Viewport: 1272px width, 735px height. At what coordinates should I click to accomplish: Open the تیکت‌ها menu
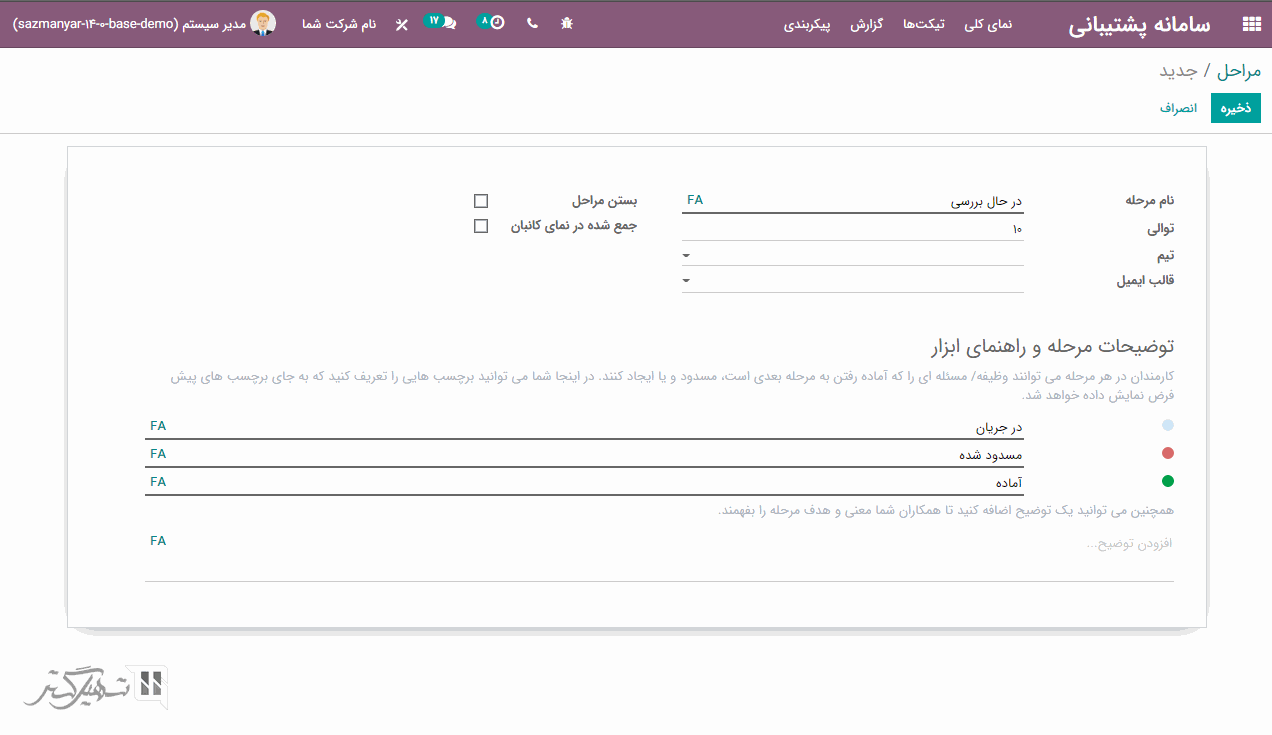tap(924, 24)
